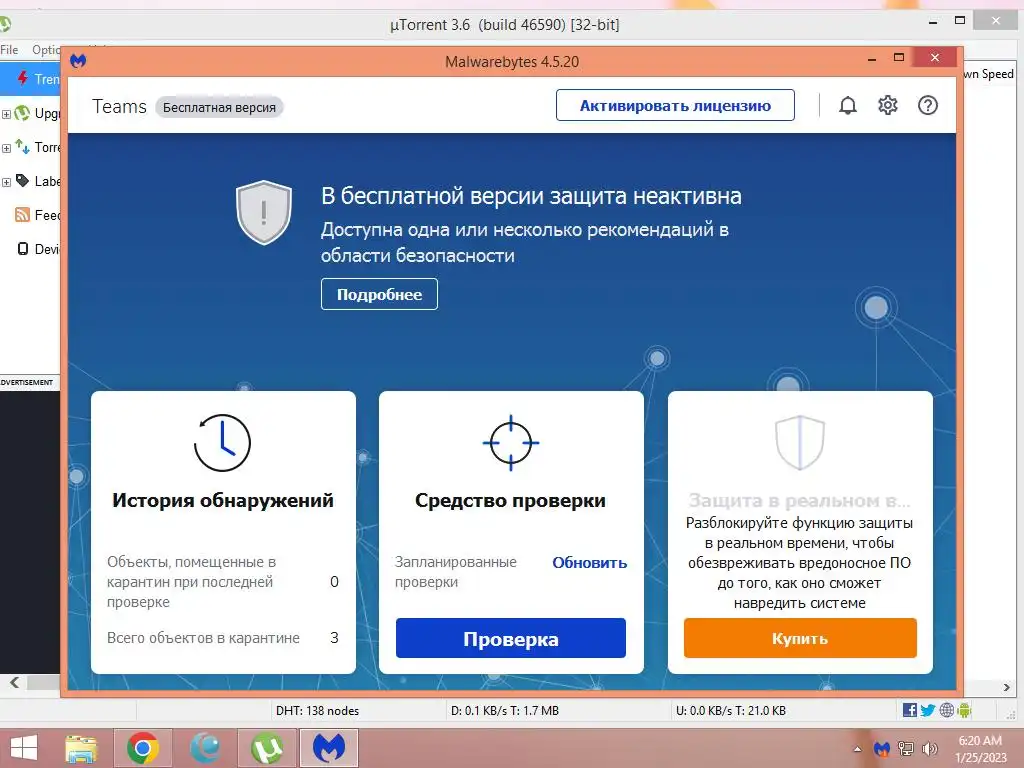Click the shield icon in real-time protection card
1024x768 pixels.
[x=800, y=443]
